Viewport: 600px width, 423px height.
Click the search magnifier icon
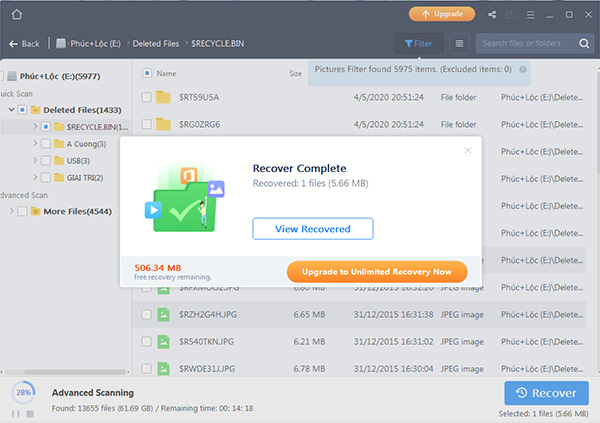click(584, 43)
